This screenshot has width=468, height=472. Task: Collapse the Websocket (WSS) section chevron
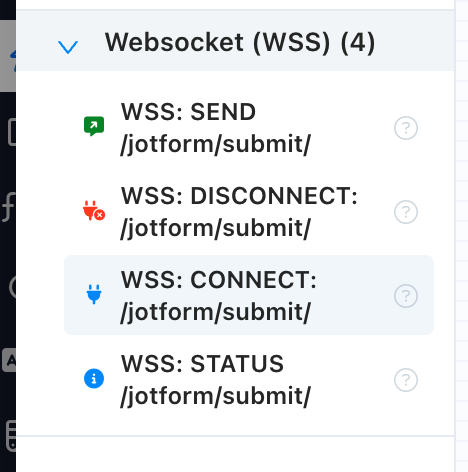tap(68, 47)
